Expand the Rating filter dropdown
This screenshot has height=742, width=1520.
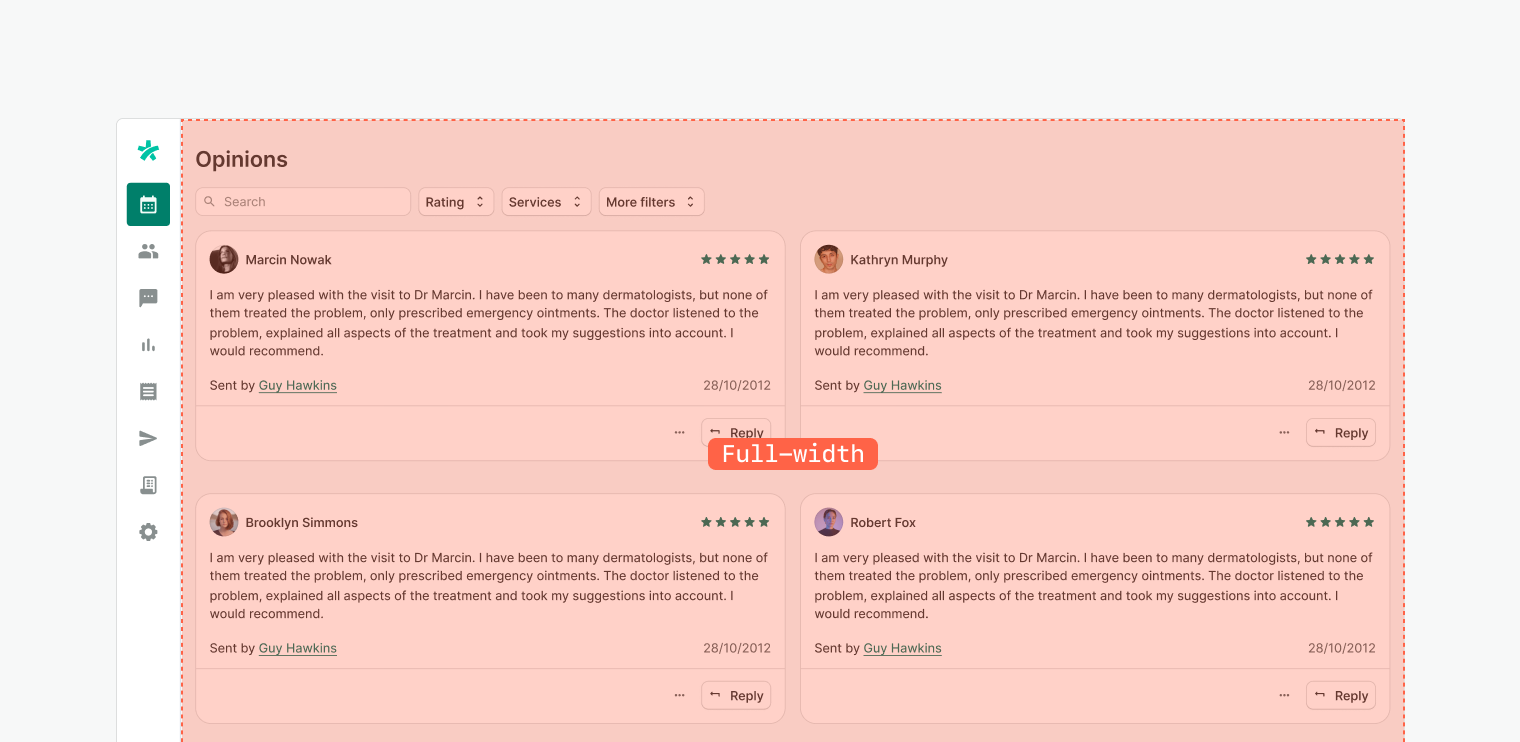click(455, 202)
